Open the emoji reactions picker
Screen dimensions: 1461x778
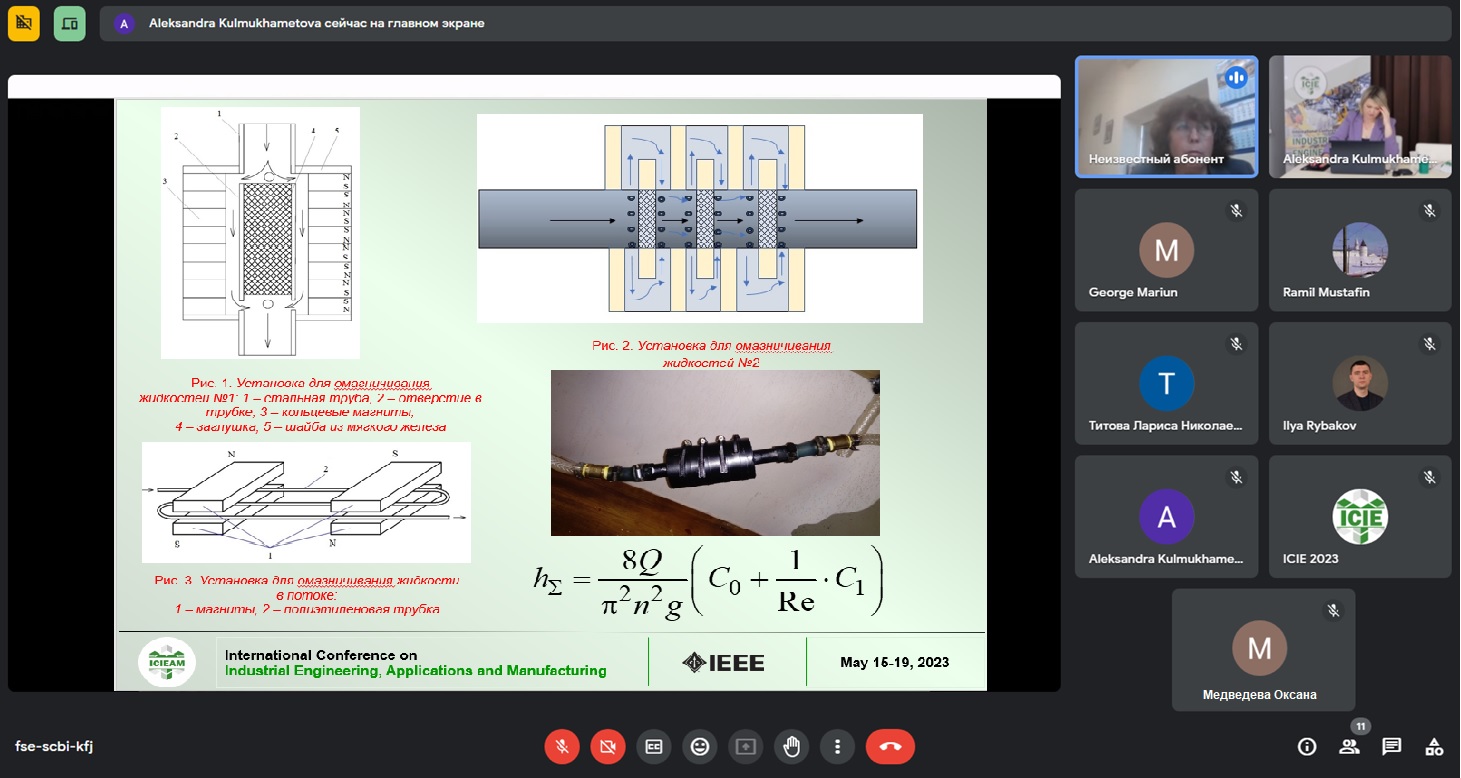point(700,746)
